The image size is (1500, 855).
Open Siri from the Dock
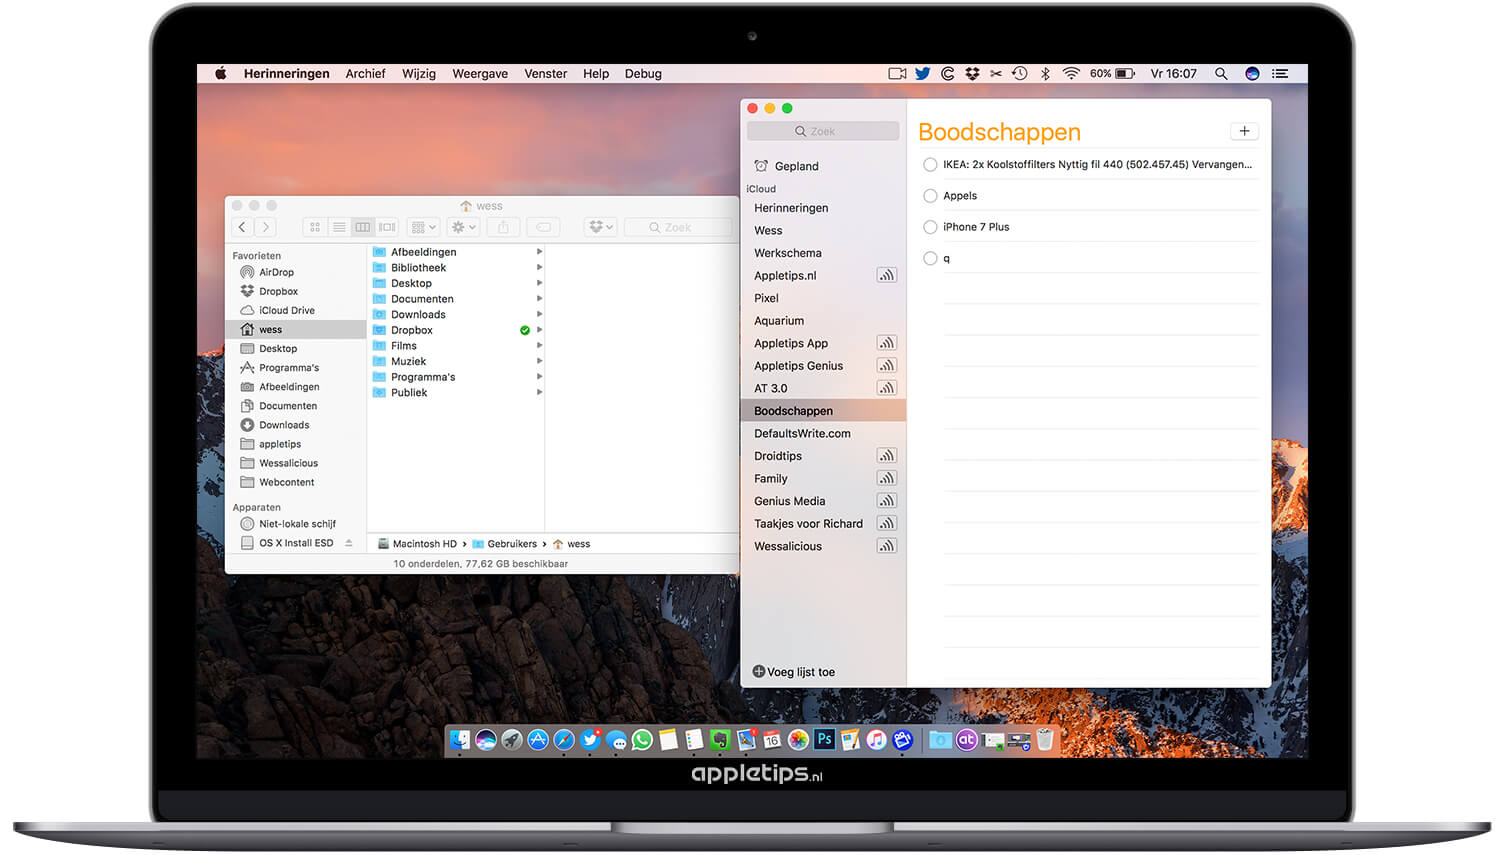[x=486, y=740]
